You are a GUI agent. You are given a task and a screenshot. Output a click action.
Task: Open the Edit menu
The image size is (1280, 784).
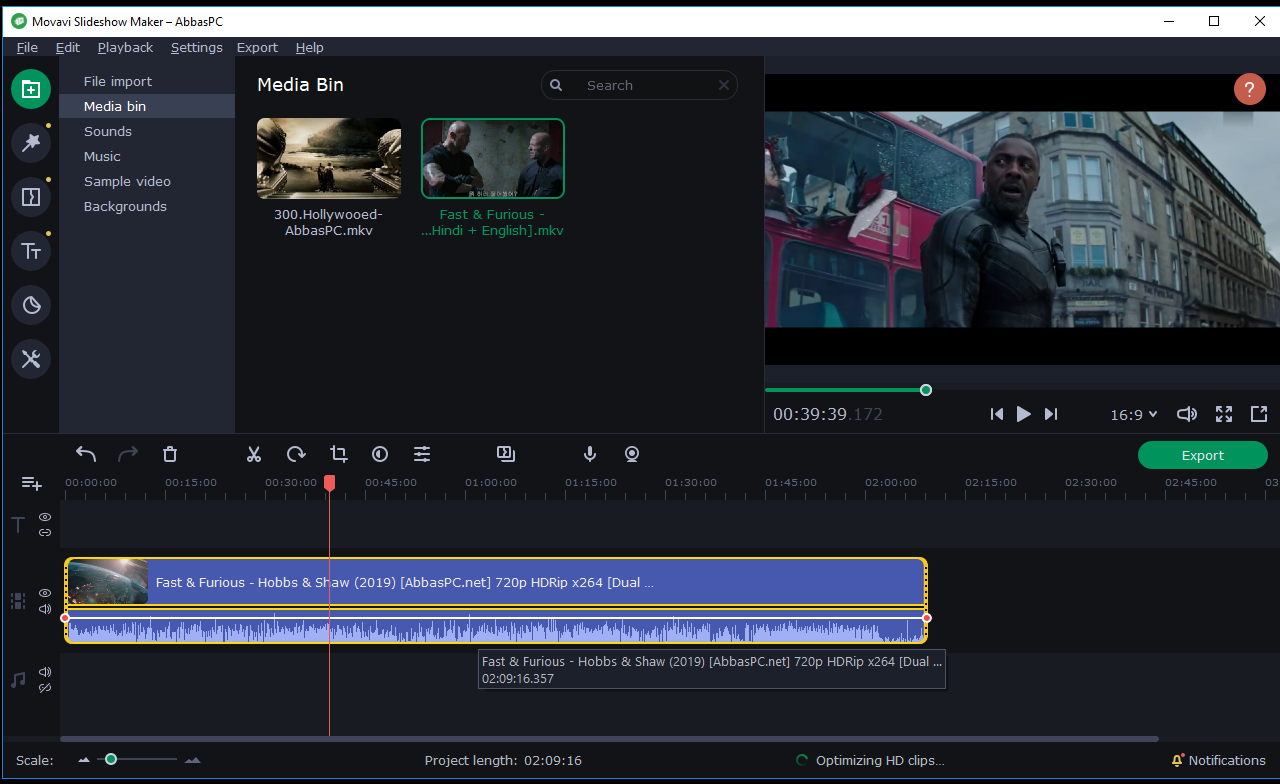(68, 47)
